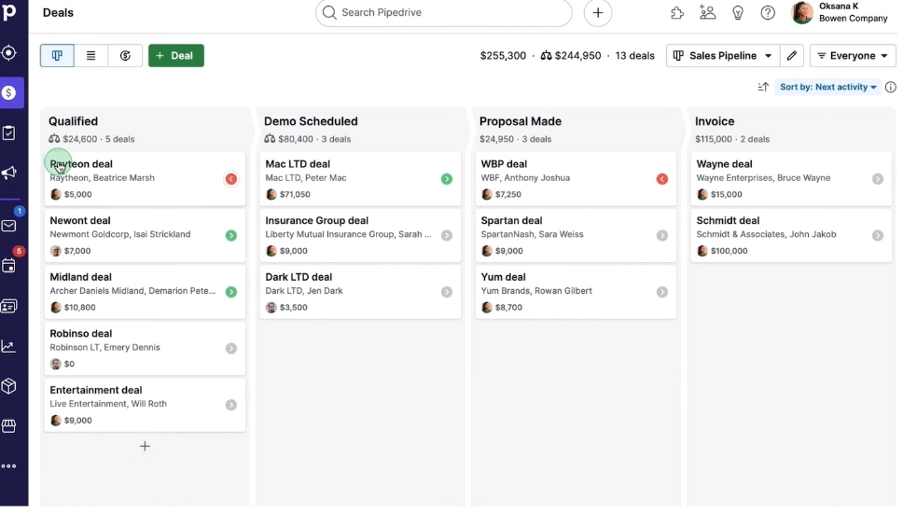The width and height of the screenshot is (904, 514).
Task: Click the quick add plus button
Action: (598, 13)
